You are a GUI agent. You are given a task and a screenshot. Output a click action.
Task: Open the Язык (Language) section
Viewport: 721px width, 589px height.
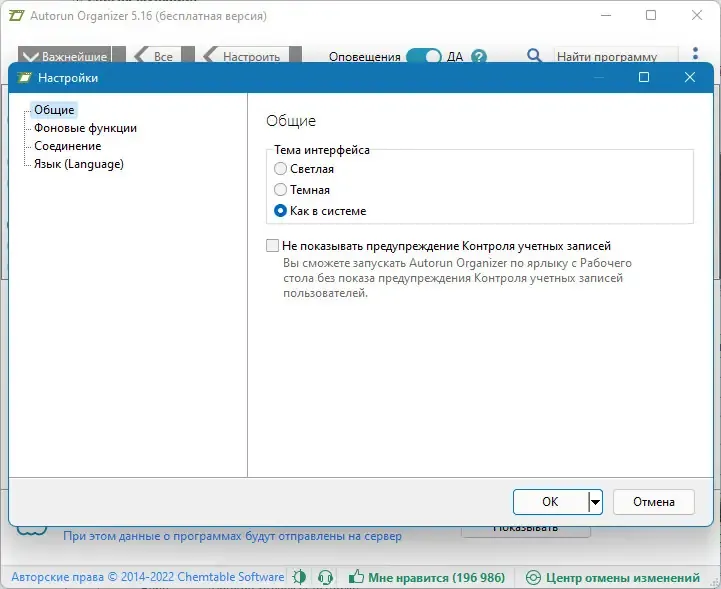[x=79, y=164]
